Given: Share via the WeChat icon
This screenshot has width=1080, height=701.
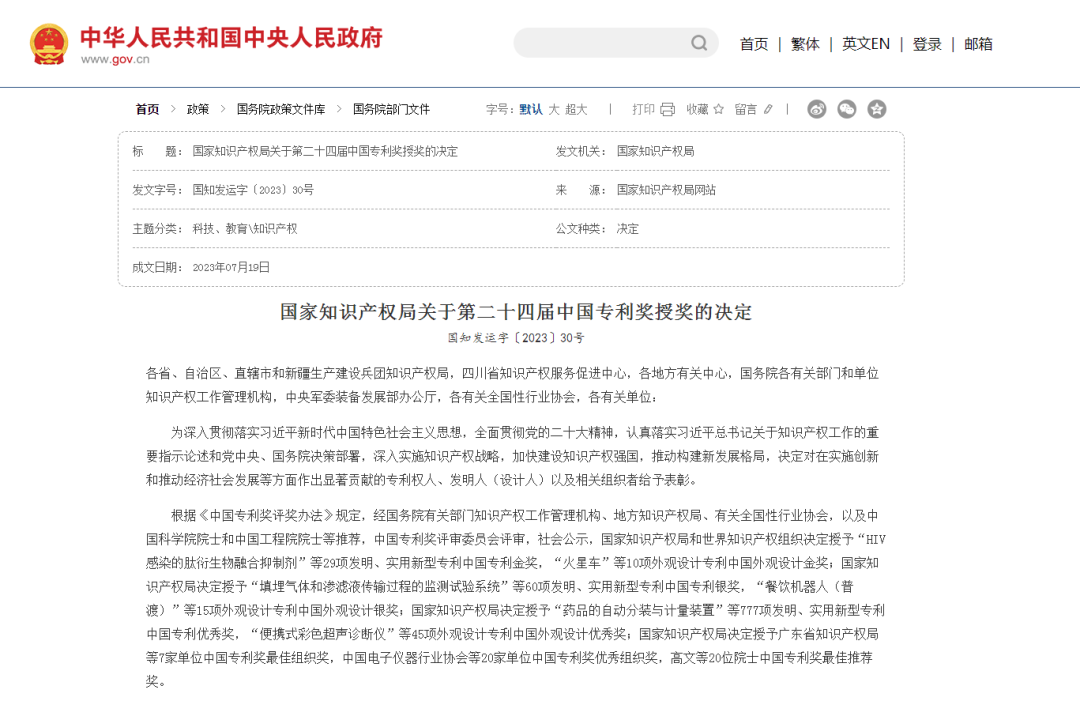Looking at the screenshot, I should pos(847,109).
